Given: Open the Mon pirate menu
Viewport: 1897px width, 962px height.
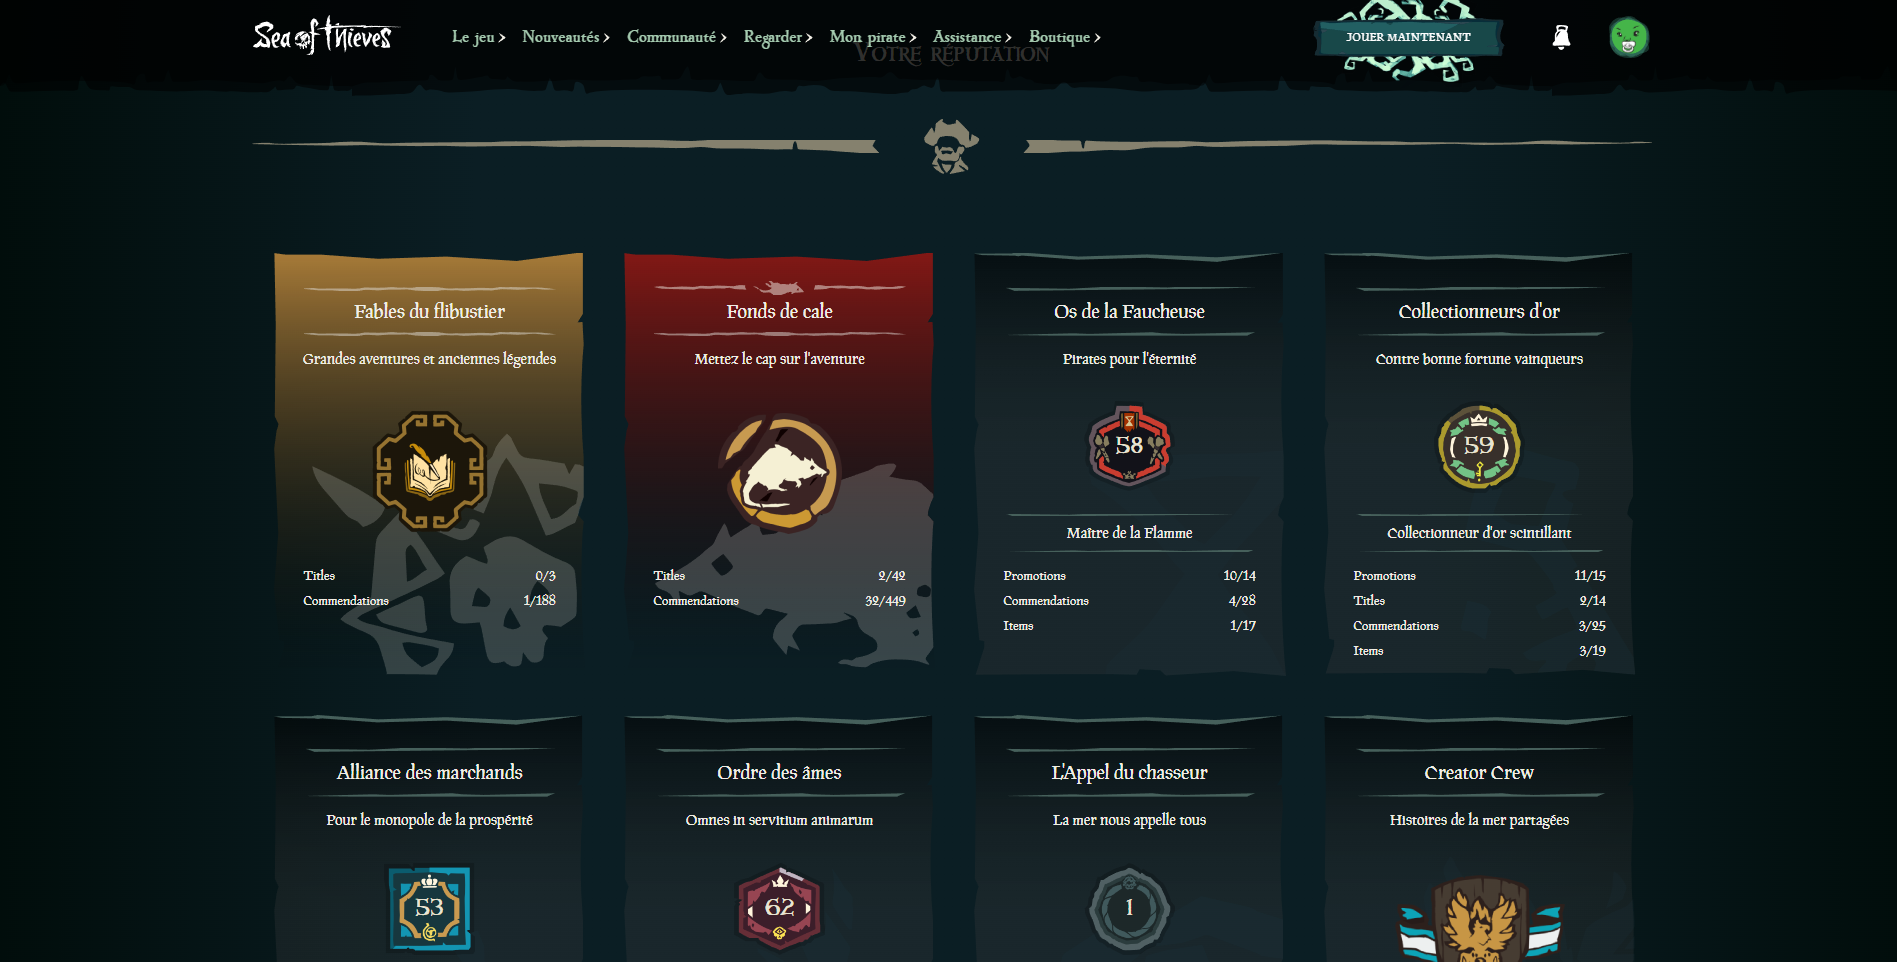Looking at the screenshot, I should (x=872, y=37).
